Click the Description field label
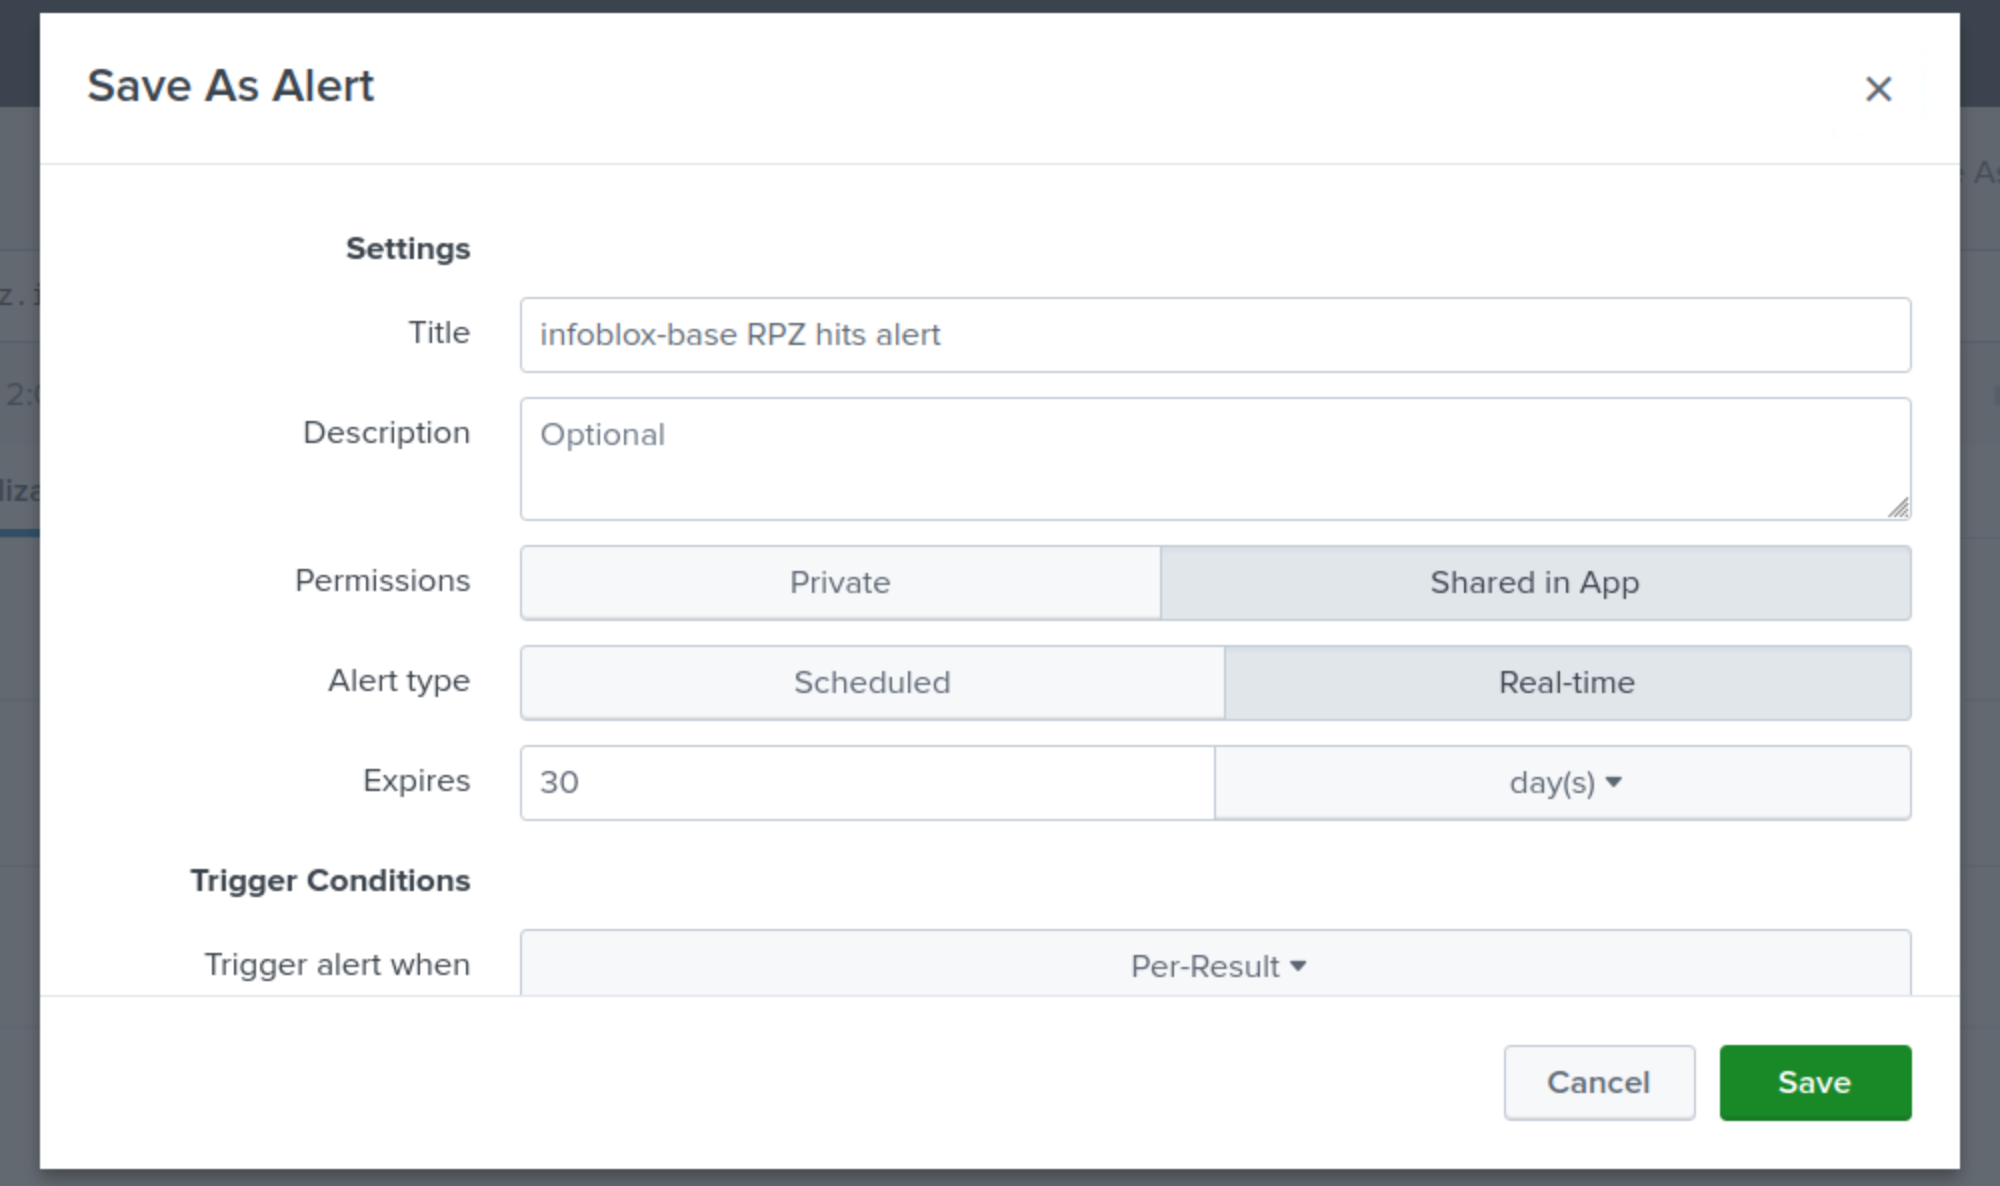 pos(386,432)
